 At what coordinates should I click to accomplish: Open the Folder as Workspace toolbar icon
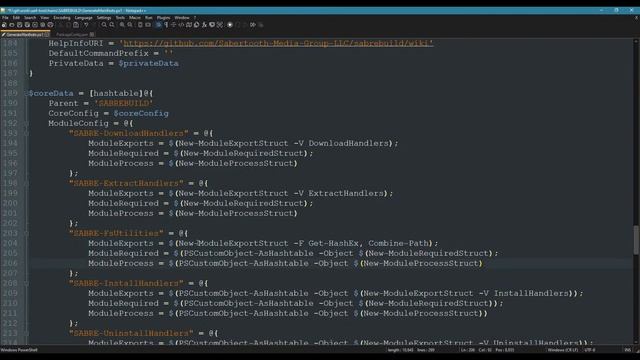tap(212, 25)
